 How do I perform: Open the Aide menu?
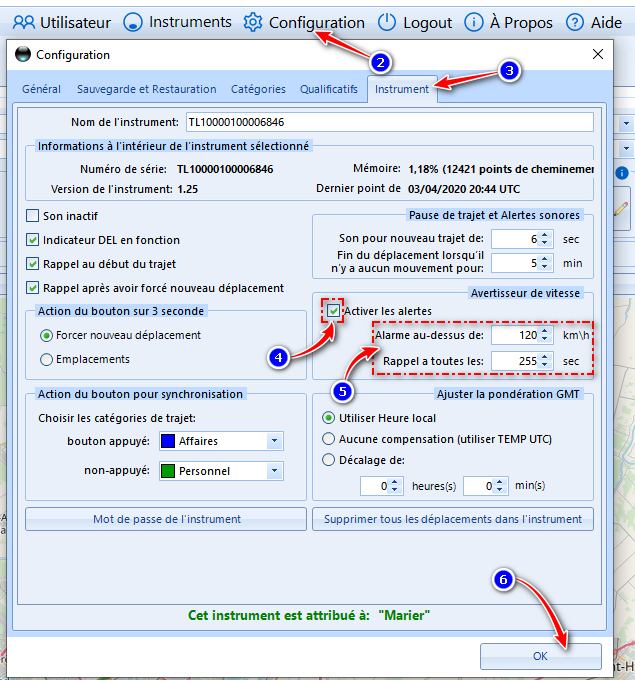click(x=594, y=22)
